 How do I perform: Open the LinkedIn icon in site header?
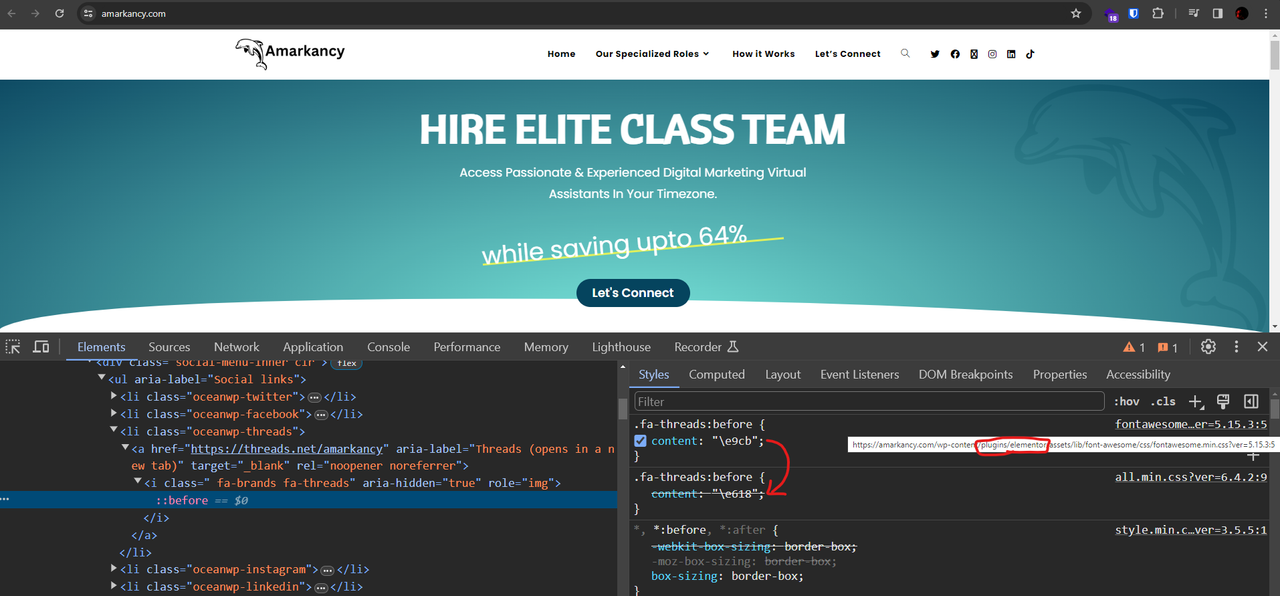tap(1011, 54)
